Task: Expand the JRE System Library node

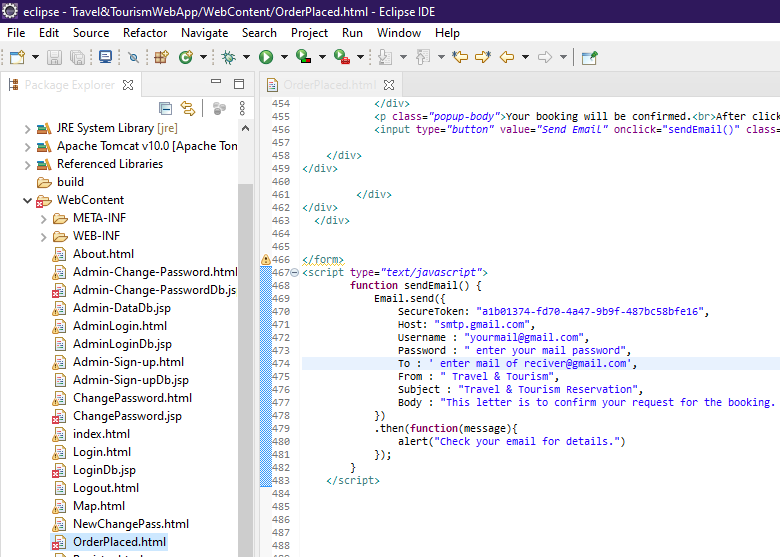Action: tap(27, 128)
